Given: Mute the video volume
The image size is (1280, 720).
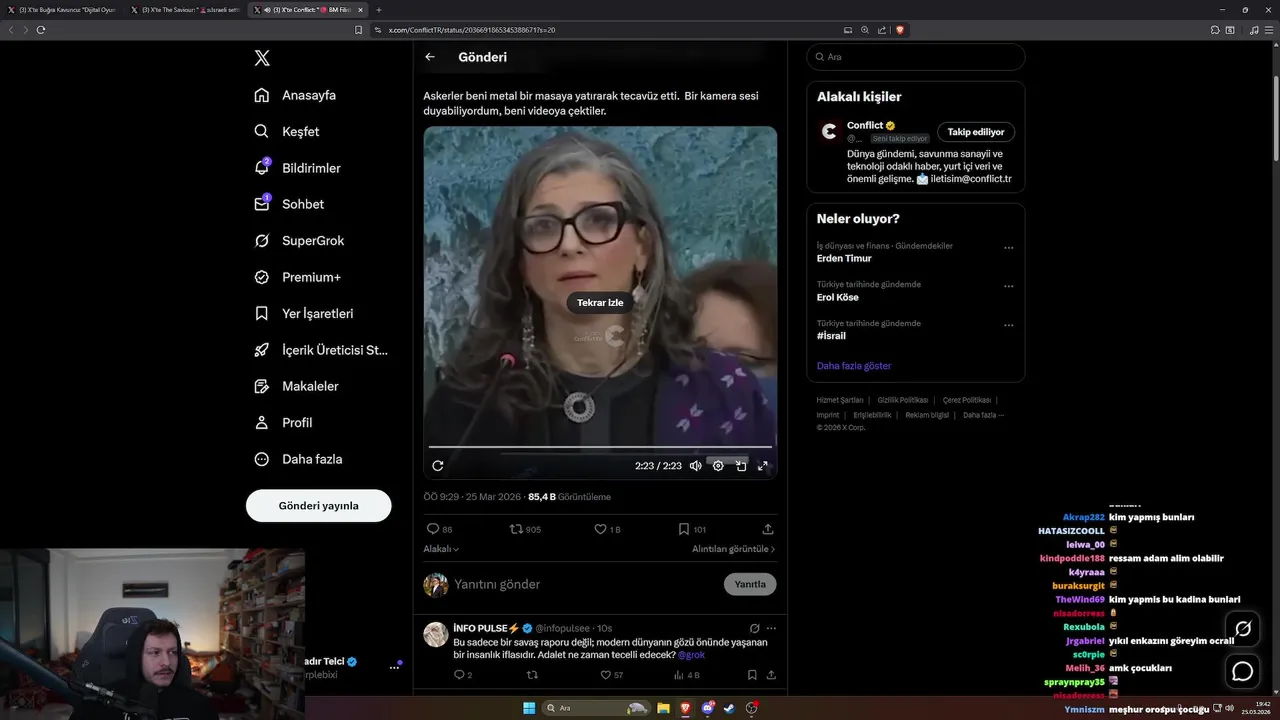Looking at the screenshot, I should coord(695,466).
